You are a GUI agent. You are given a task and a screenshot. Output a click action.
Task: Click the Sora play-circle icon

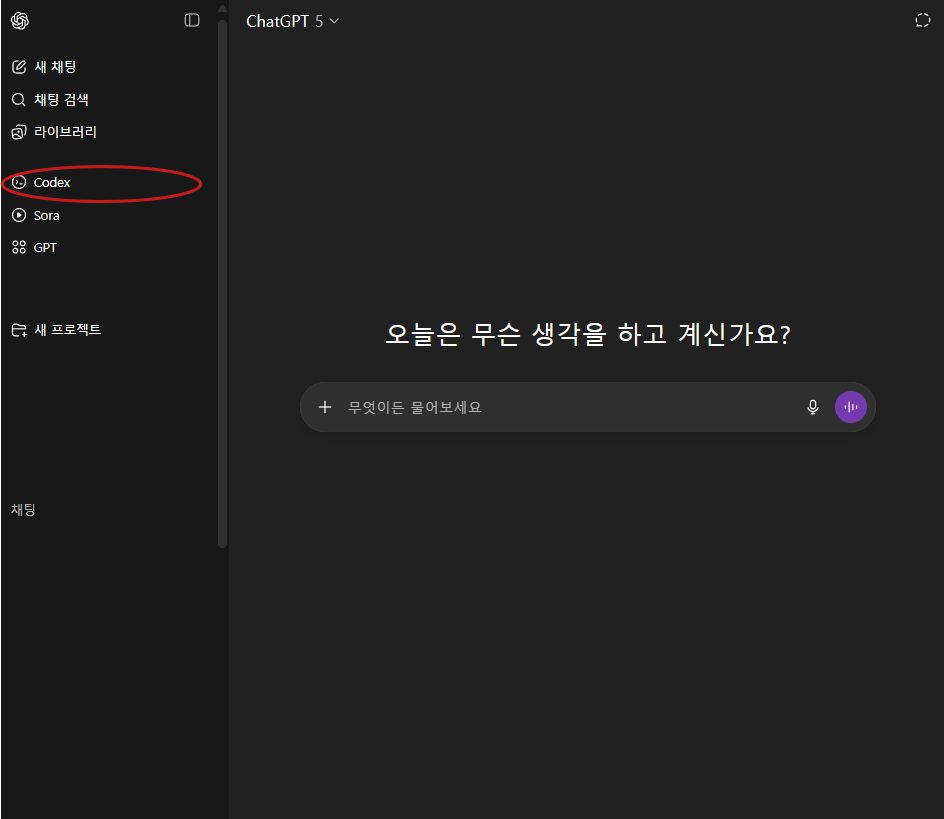pyautogui.click(x=18, y=215)
